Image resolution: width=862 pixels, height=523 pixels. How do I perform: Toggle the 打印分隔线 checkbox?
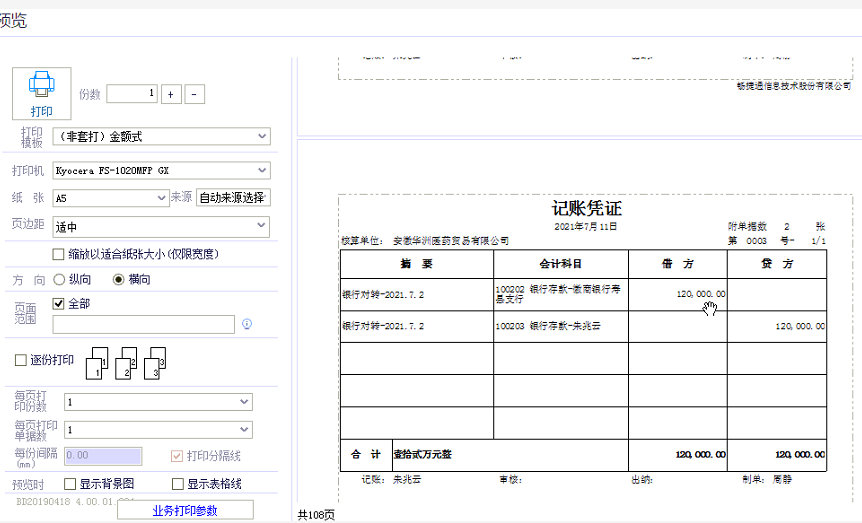pyautogui.click(x=177, y=456)
